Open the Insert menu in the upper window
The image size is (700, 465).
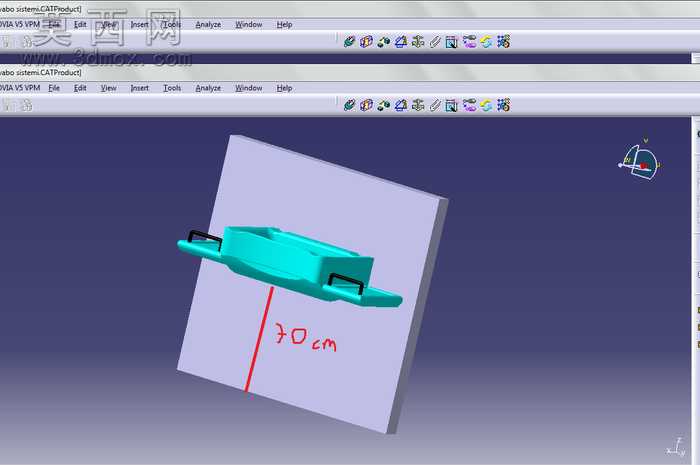[140, 25]
